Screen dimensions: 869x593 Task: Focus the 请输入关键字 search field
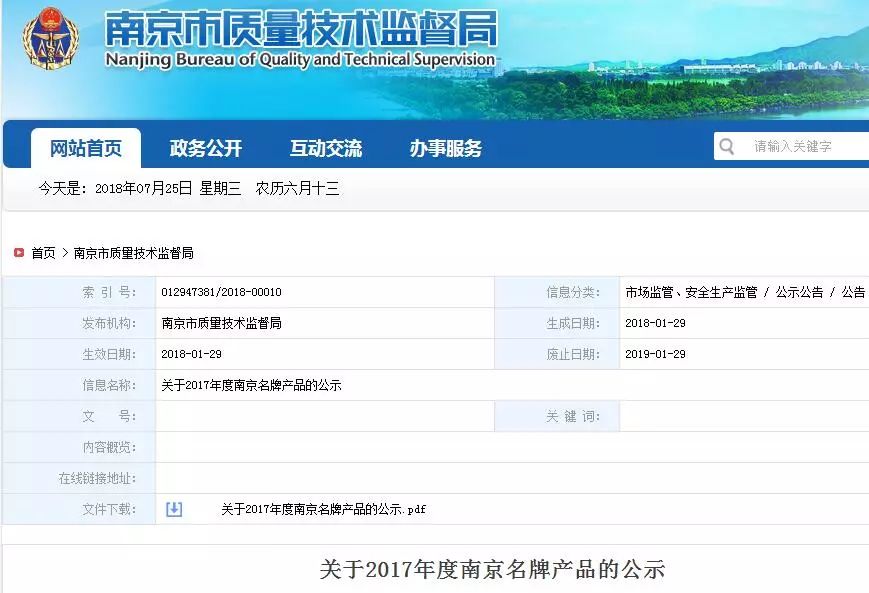click(x=800, y=147)
